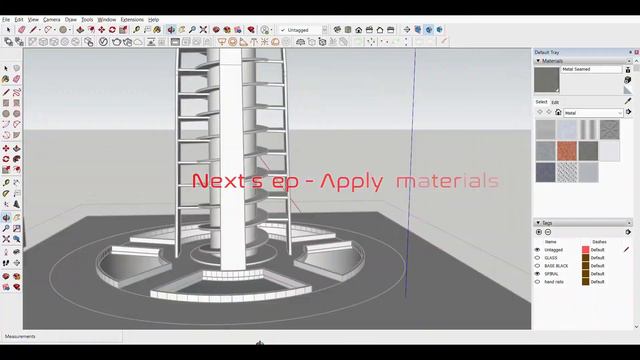Click the teapot render icon in second toolbar
640x360 pixels.
point(116,42)
